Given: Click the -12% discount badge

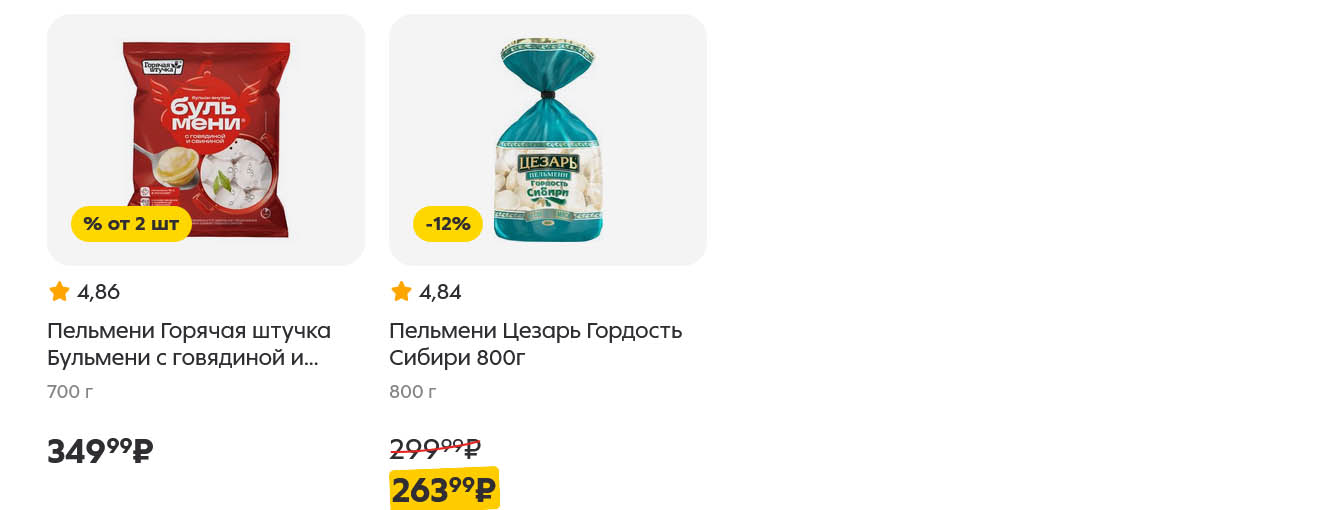Looking at the screenshot, I should (448, 224).
